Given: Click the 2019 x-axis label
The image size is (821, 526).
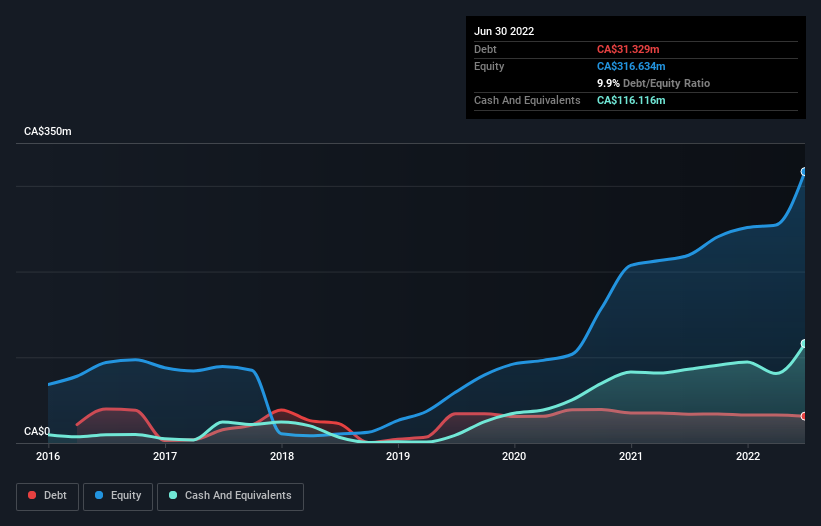Looking at the screenshot, I should [398, 456].
